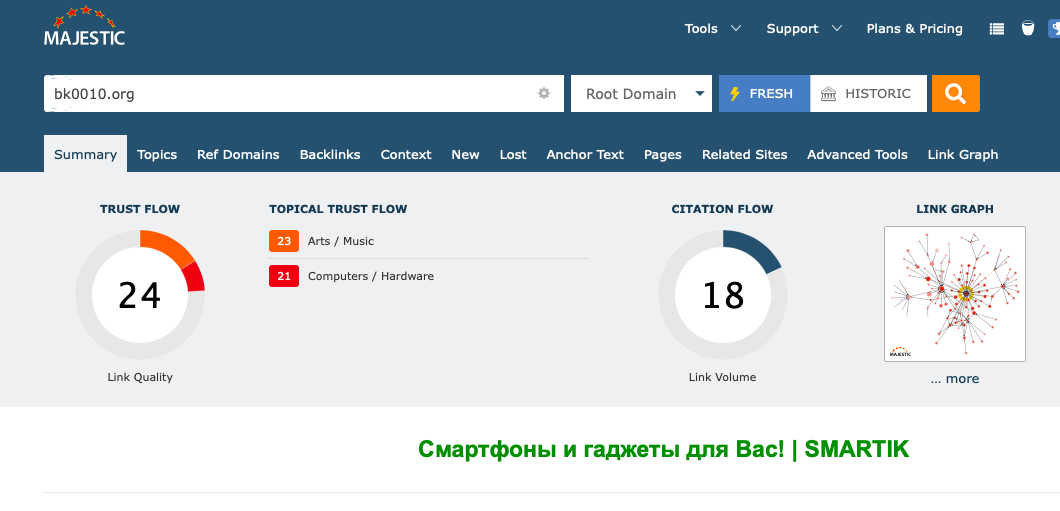Image resolution: width=1060 pixels, height=511 pixels.
Task: Click the CITATION FLOW heading
Action: 722,209
